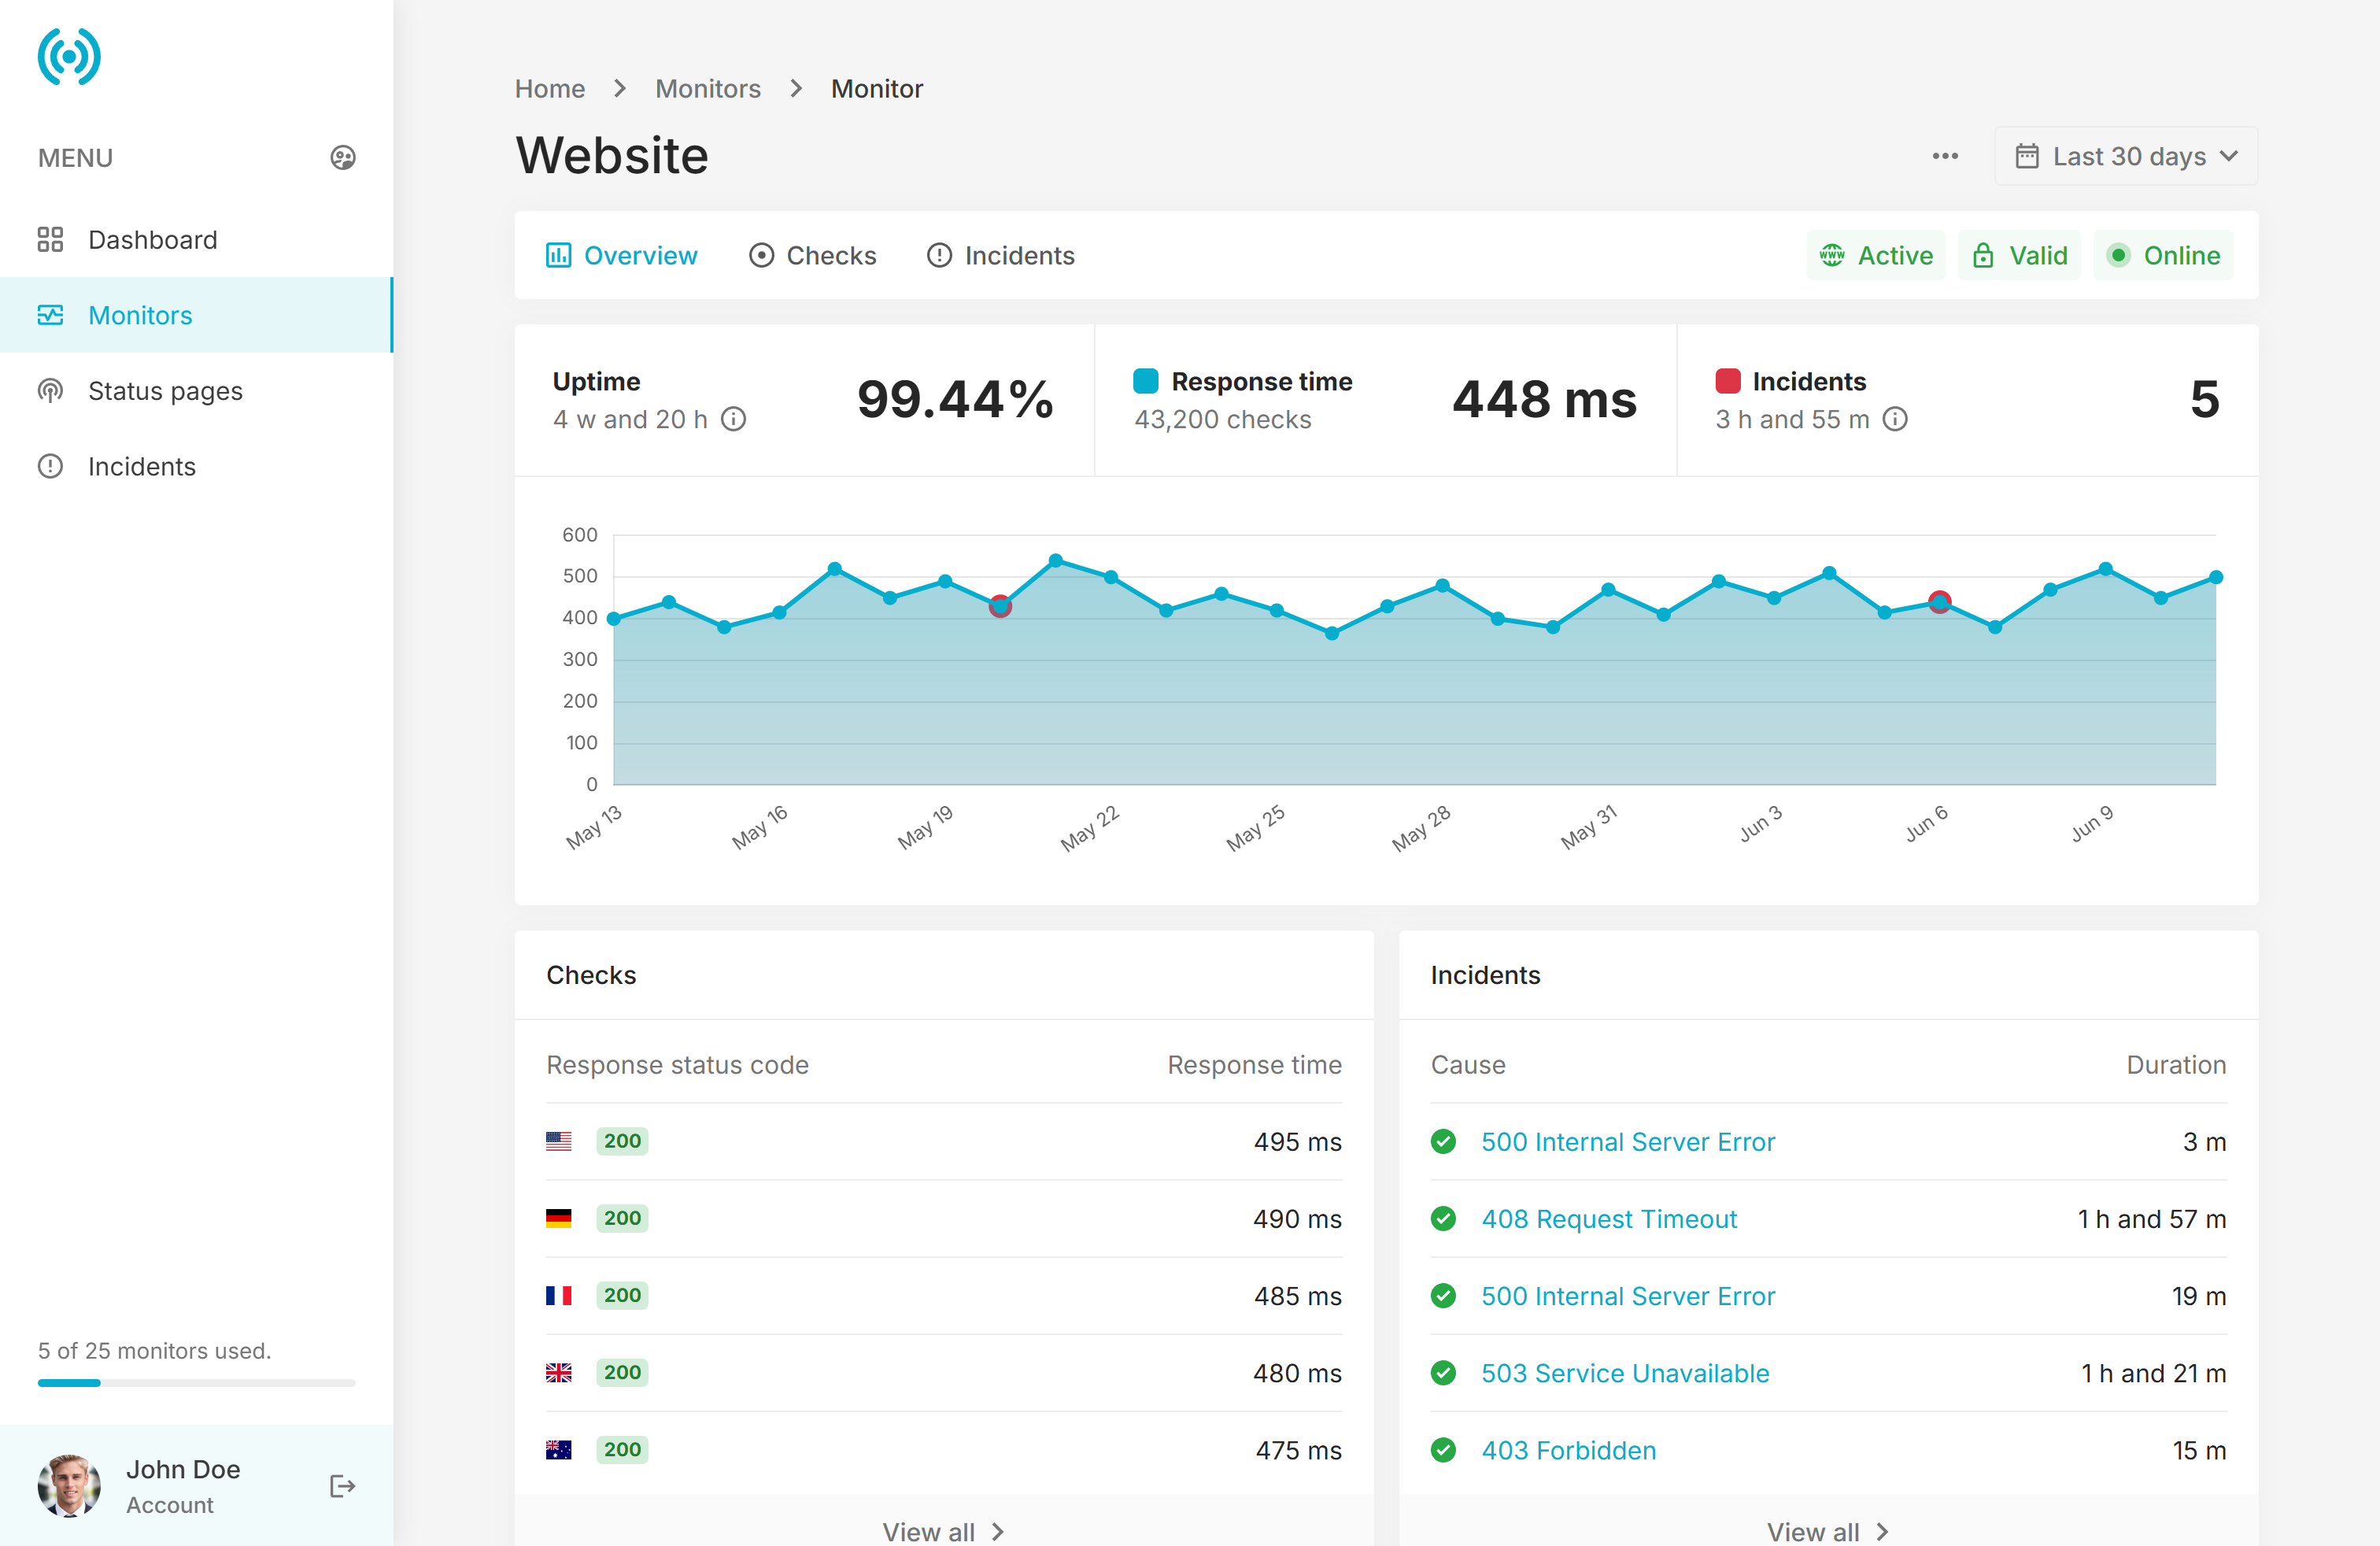
Task: Switch to the Checks tab
Action: [812, 256]
